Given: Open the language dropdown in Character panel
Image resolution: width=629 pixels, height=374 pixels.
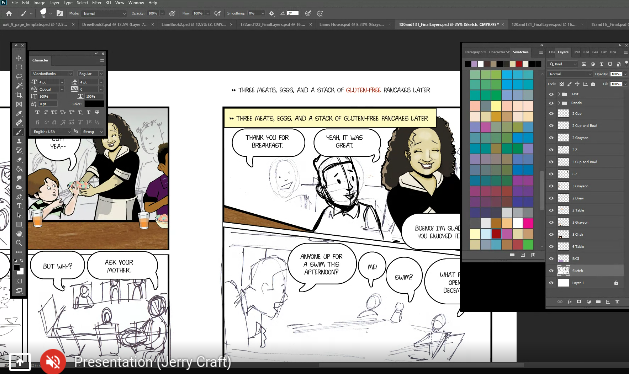Looking at the screenshot, I should point(52,131).
